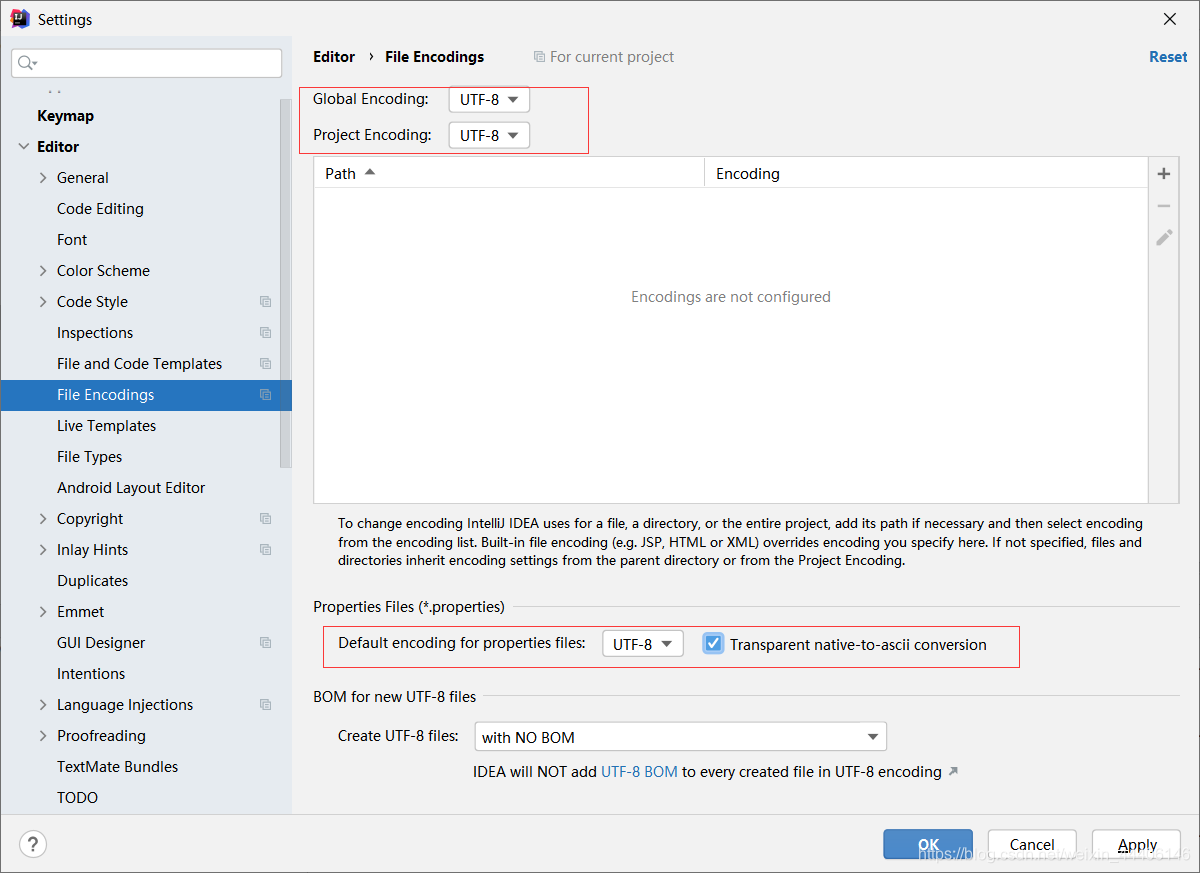This screenshot has height=873, width=1200.
Task: Expand the Code Style node
Action: click(x=43, y=302)
